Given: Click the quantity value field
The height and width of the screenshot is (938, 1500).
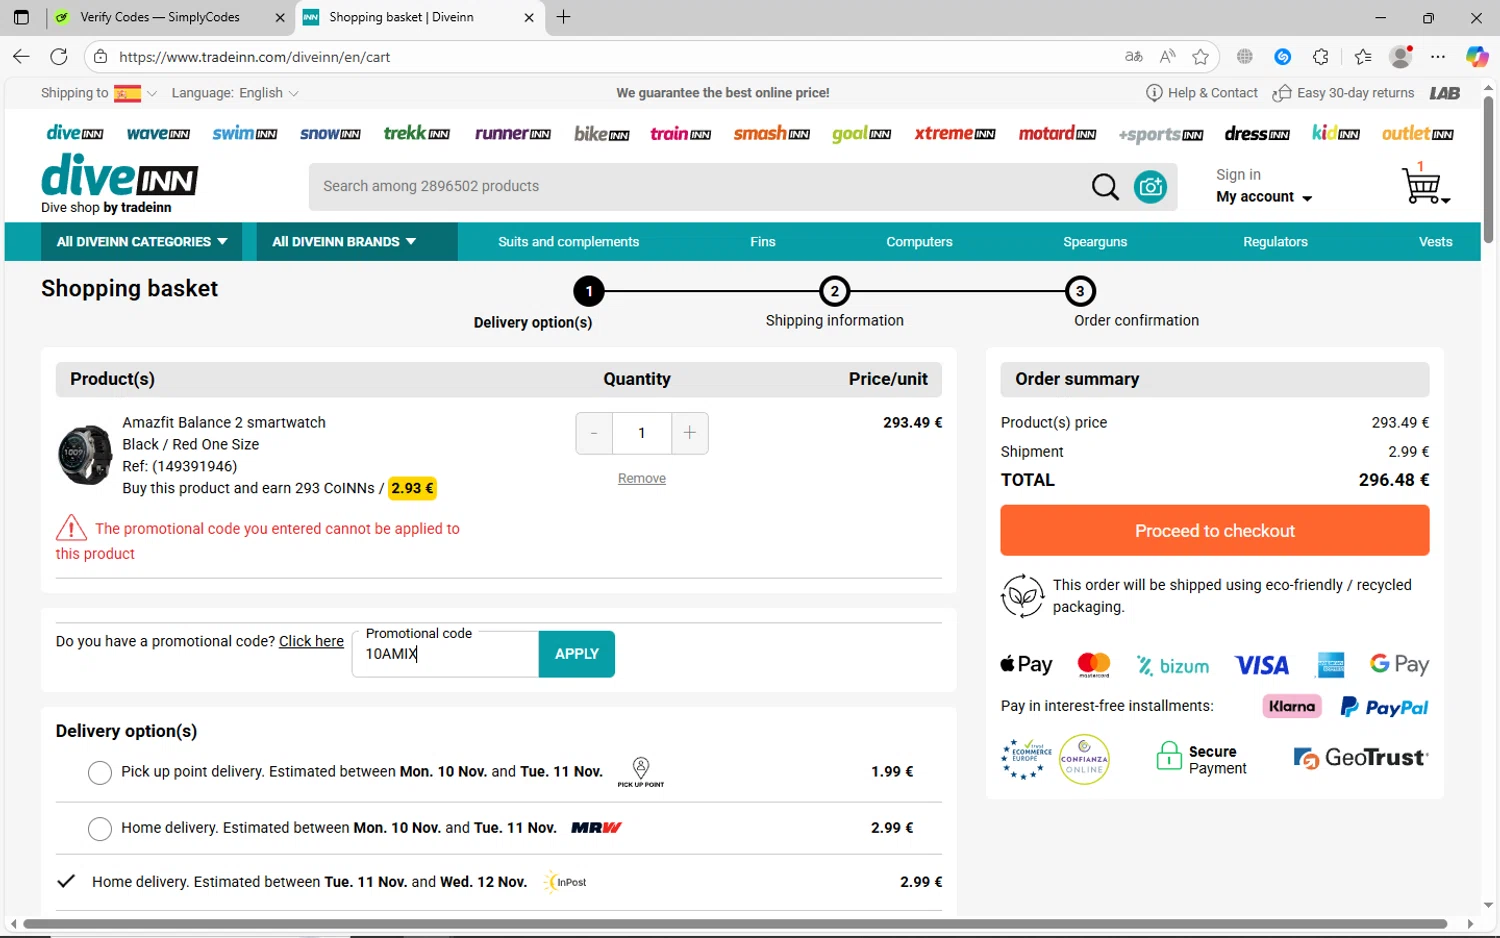Looking at the screenshot, I should click(x=642, y=433).
